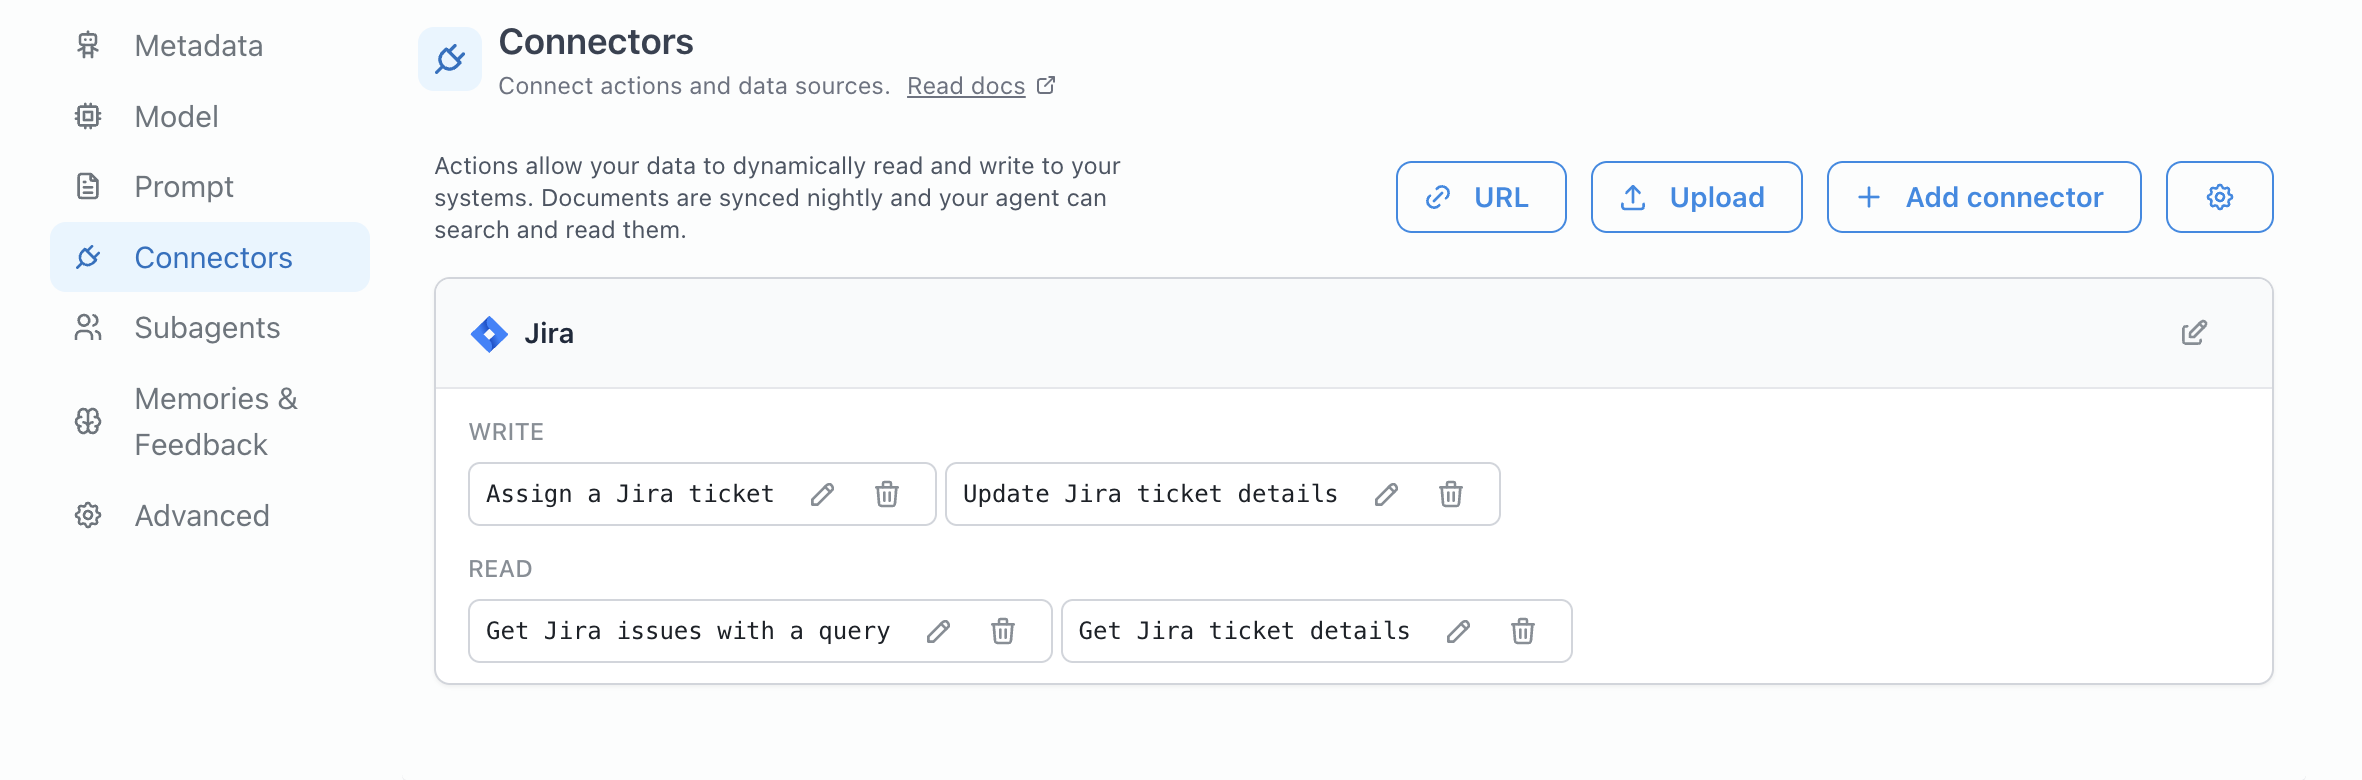Edit the Update Jira ticket details action
Viewport: 2362px width, 780px height.
point(1386,494)
